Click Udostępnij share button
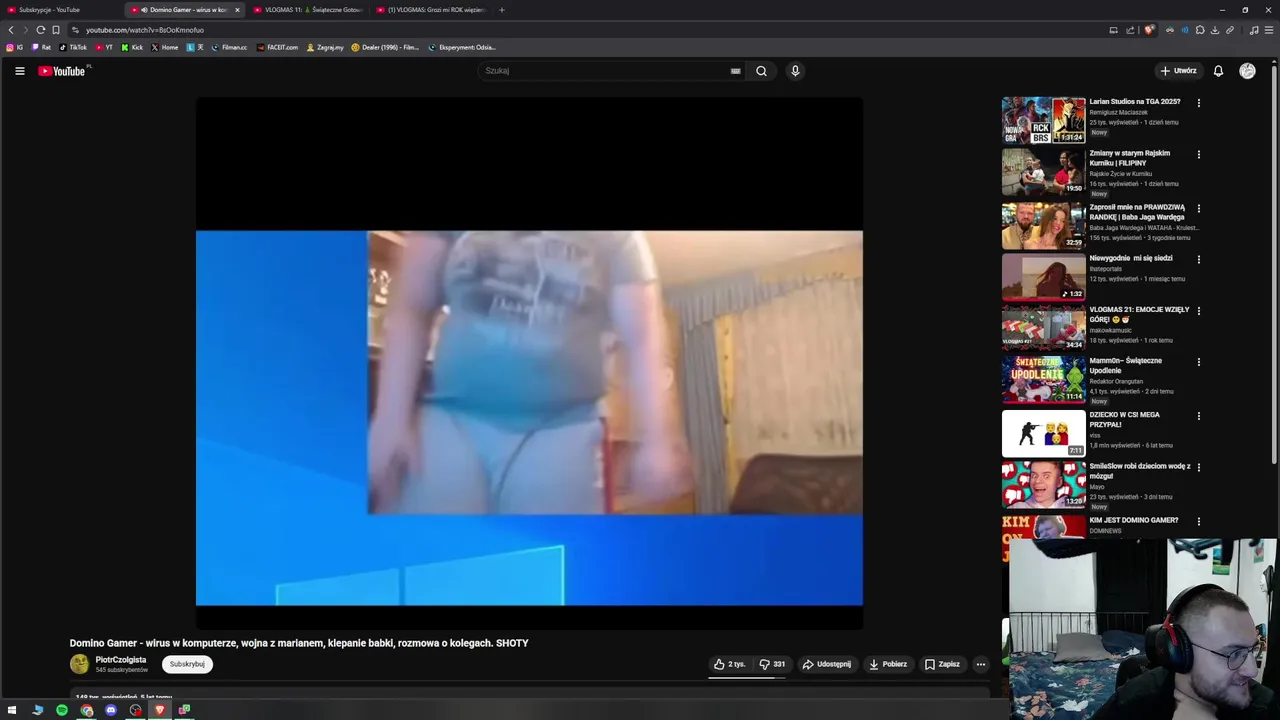1280x720 pixels. (x=826, y=664)
